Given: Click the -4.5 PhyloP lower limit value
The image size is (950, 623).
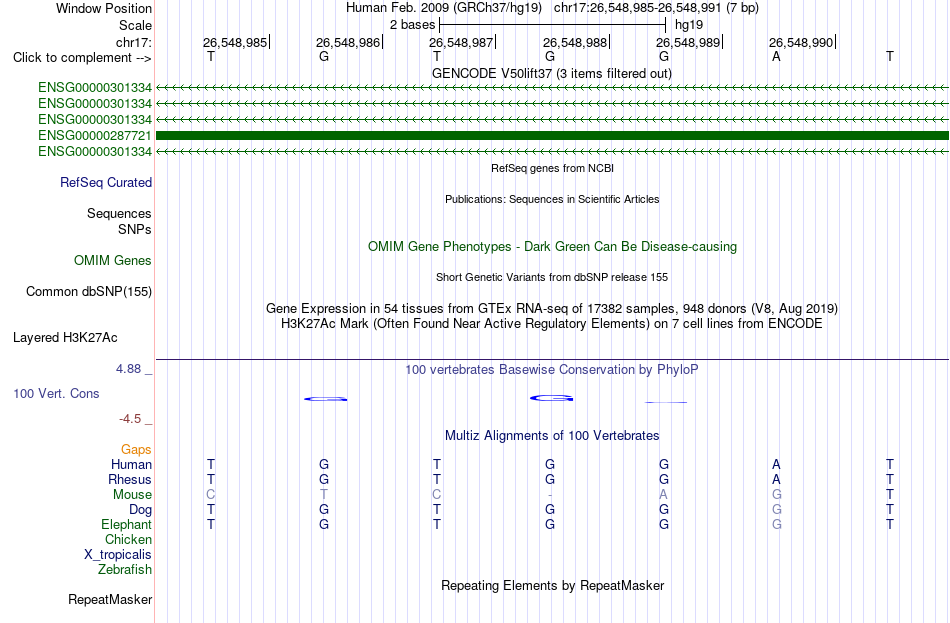Looking at the screenshot, I should [x=130, y=419].
